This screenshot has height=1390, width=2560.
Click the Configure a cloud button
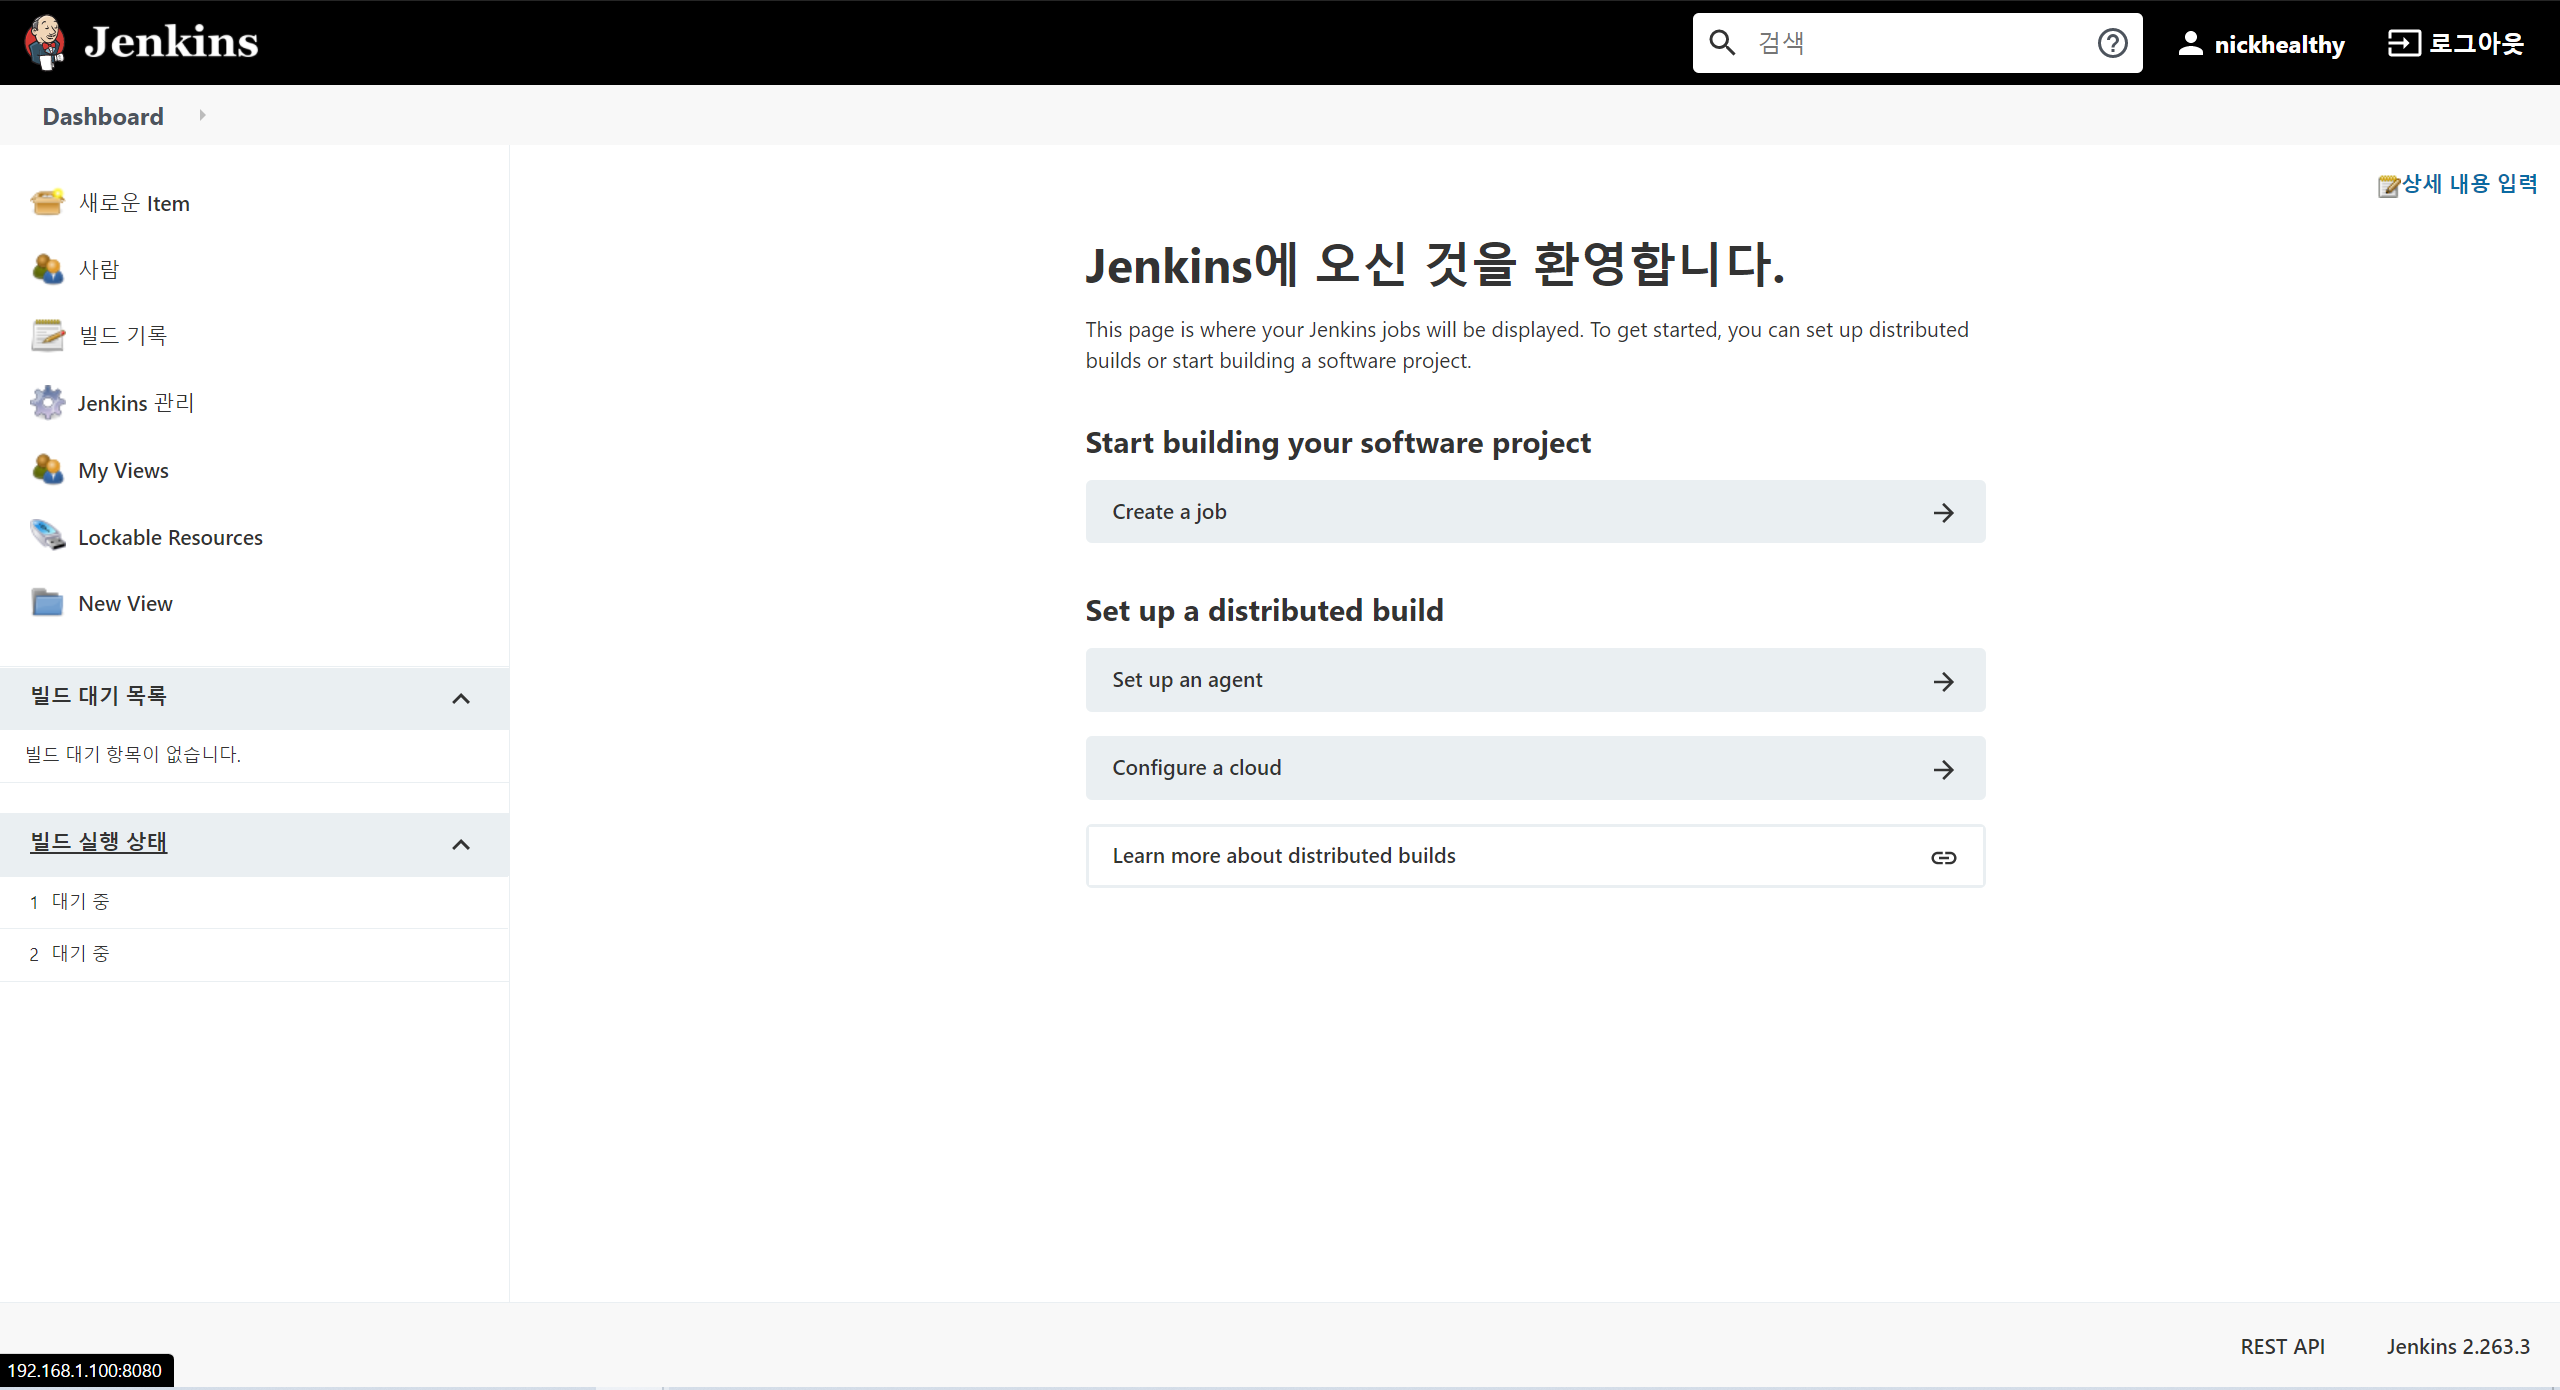point(1535,768)
